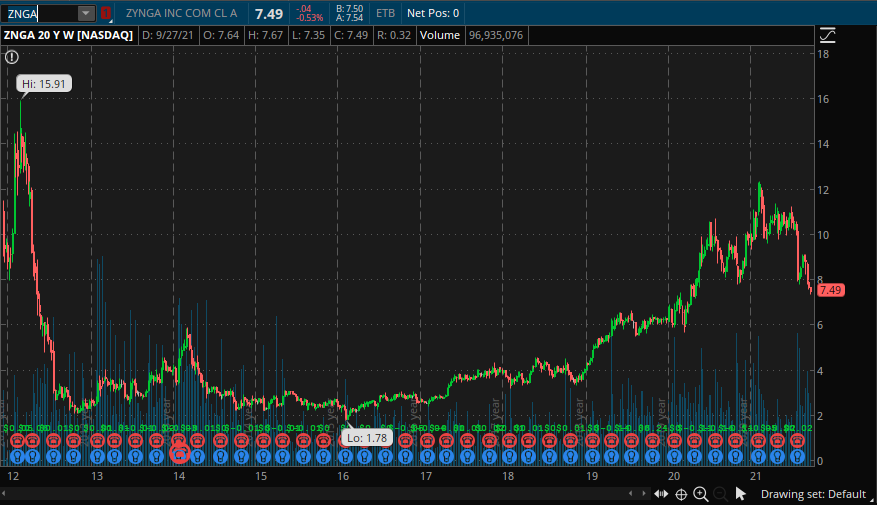This screenshot has width=877, height=505.
Task: Click the 12 price axis label
Action: click(x=823, y=190)
